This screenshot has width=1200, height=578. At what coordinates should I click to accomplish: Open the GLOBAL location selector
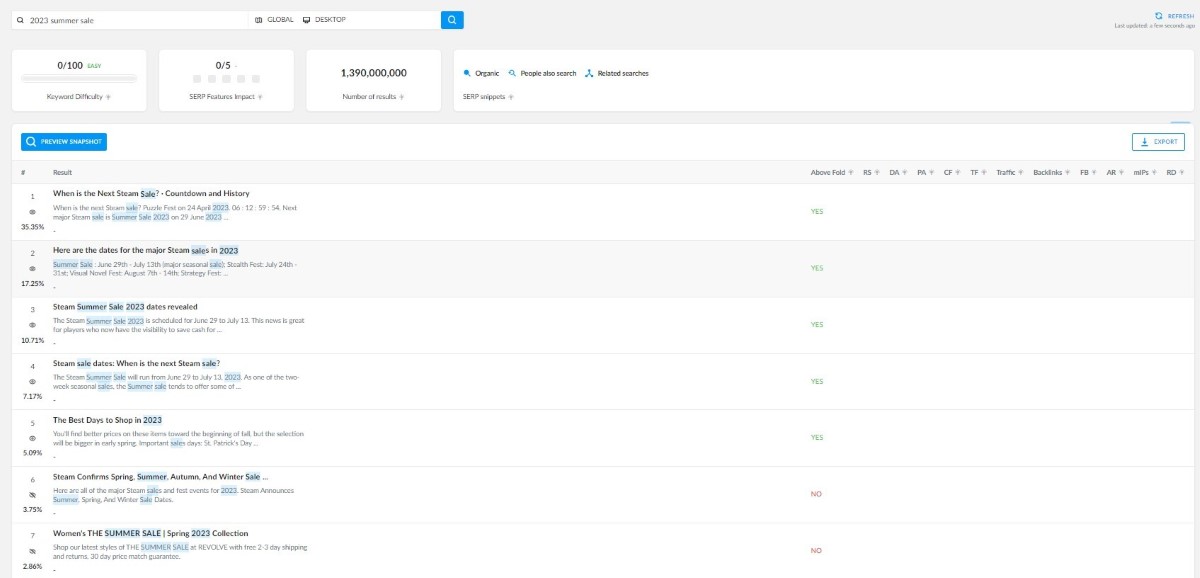274,19
